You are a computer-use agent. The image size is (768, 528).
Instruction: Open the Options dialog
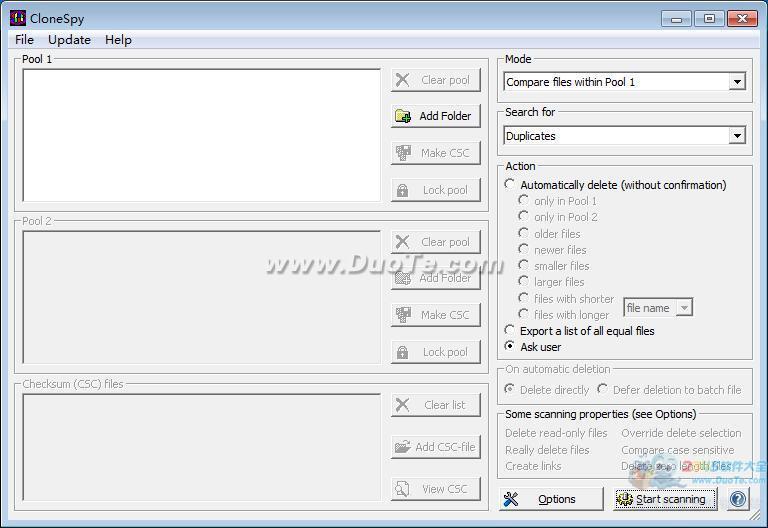pyautogui.click(x=551, y=499)
